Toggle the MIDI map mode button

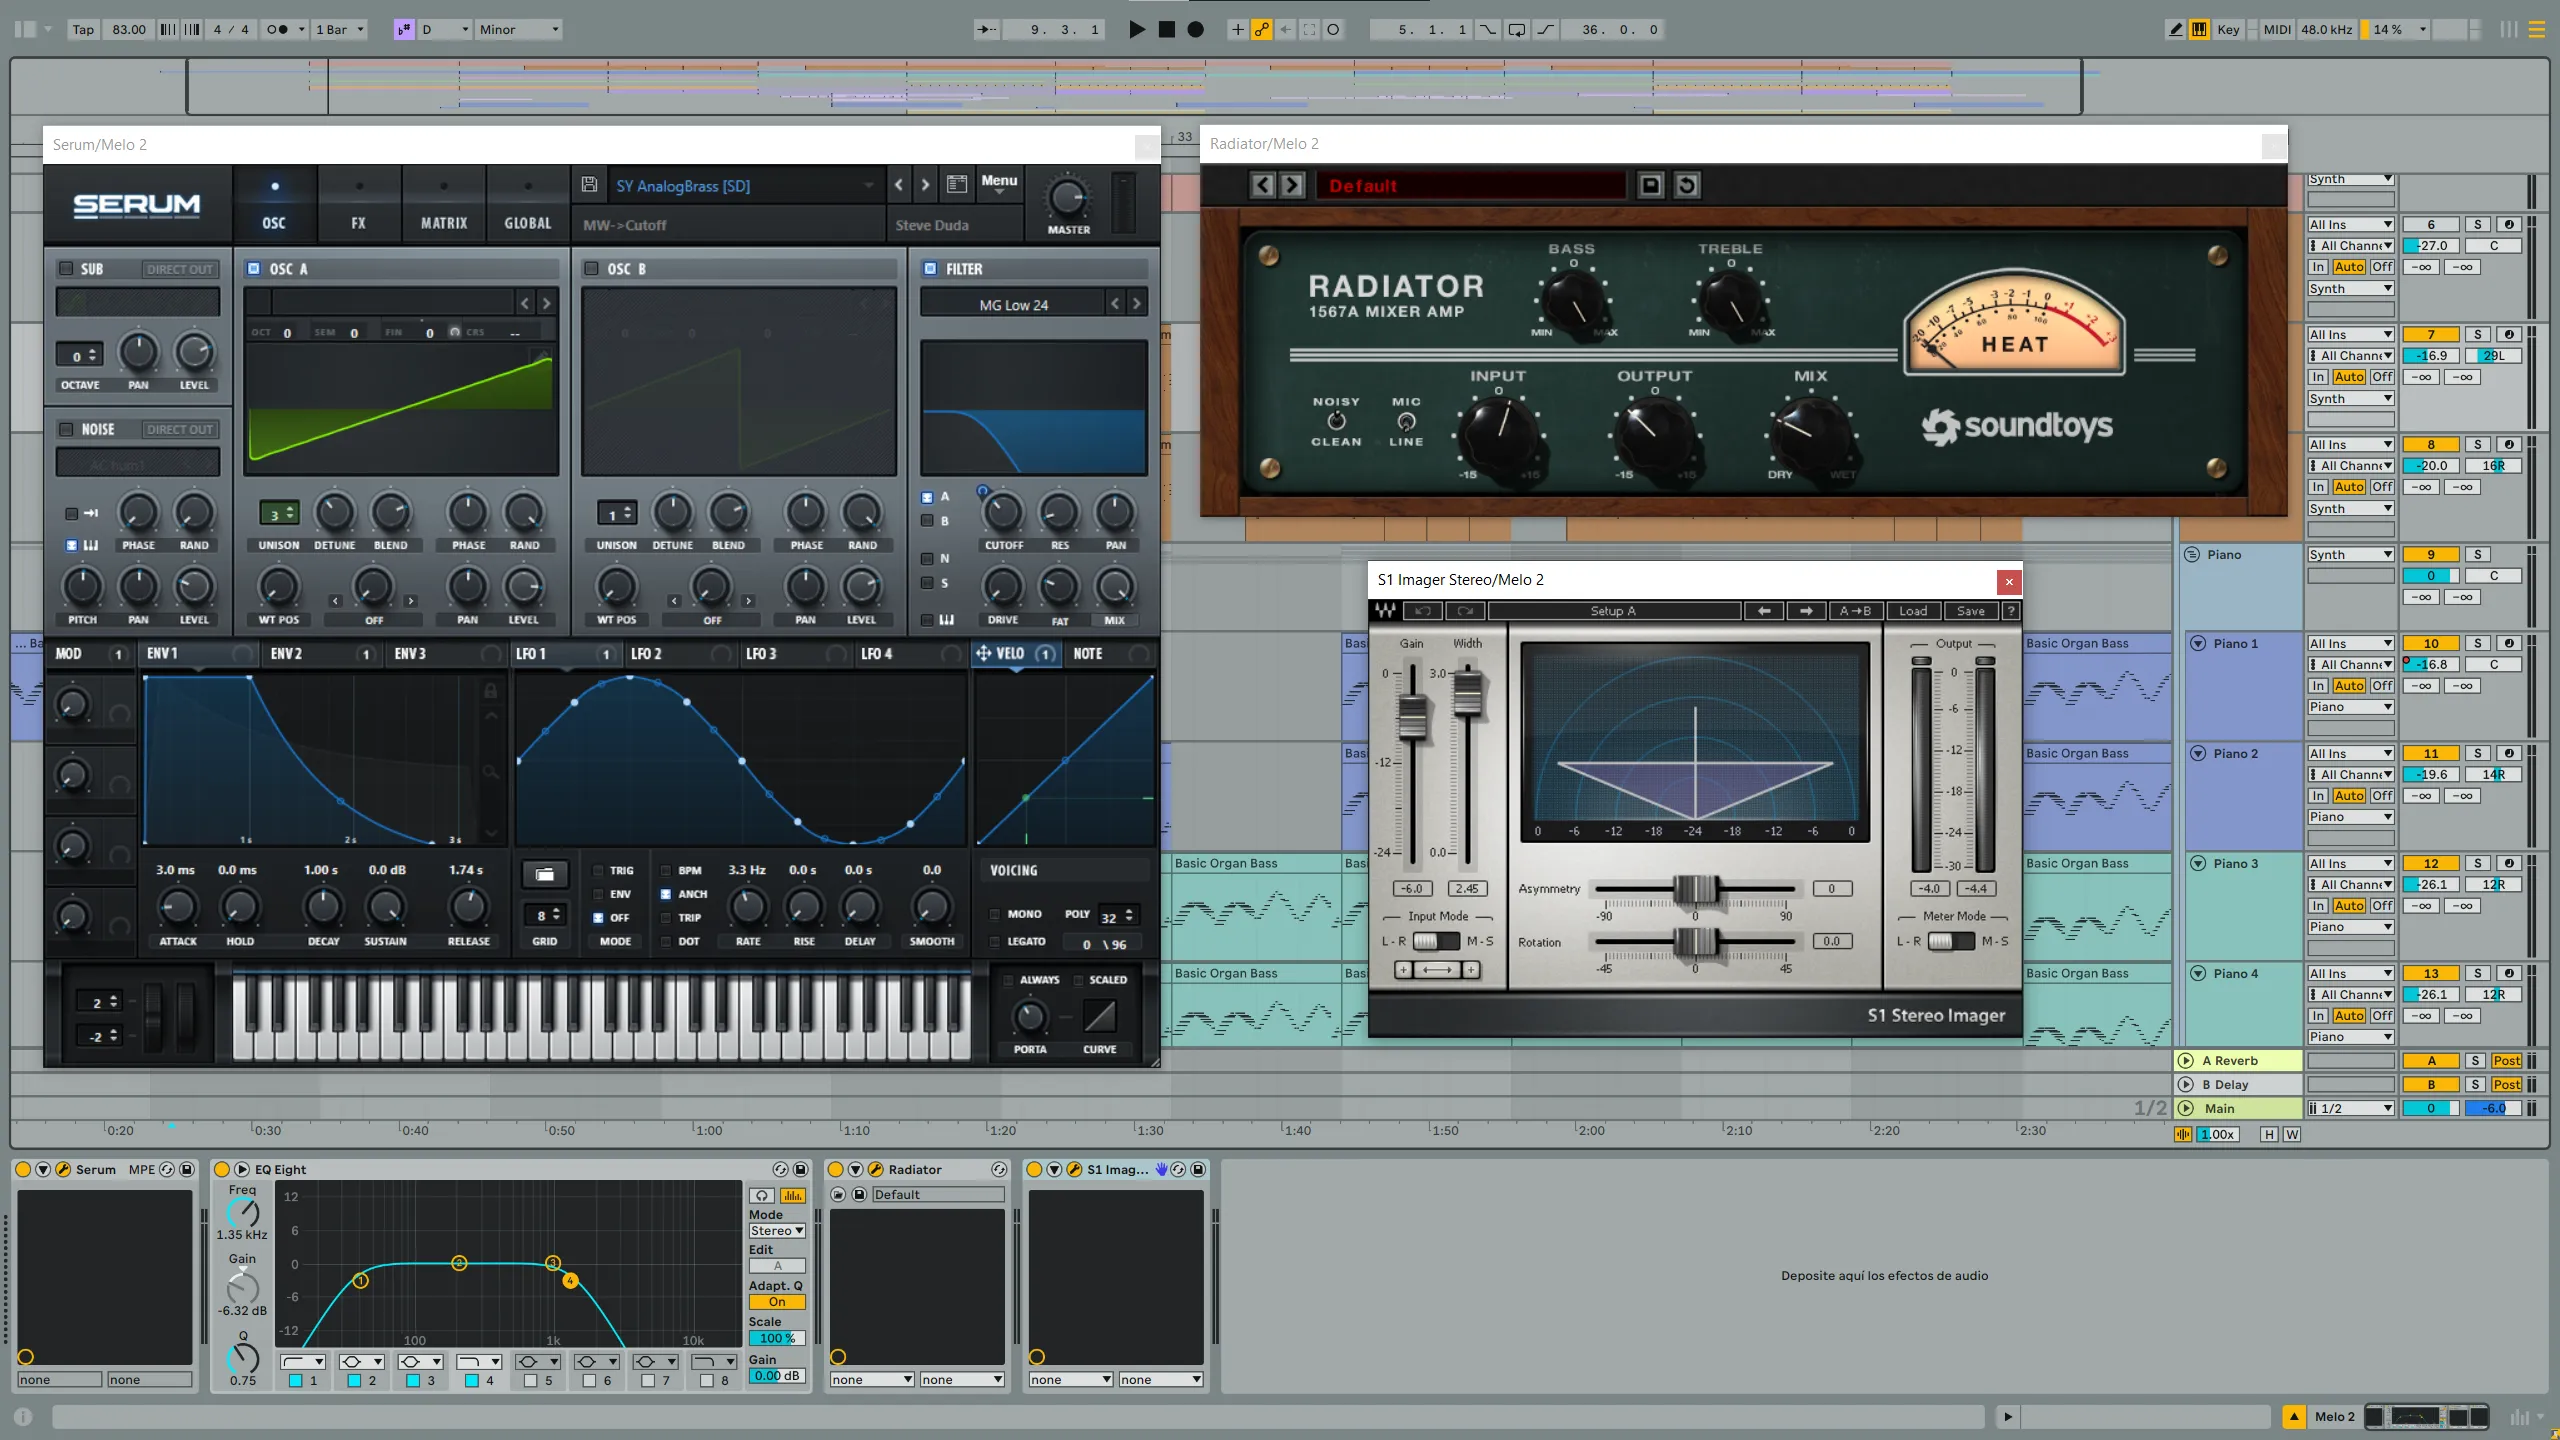click(x=2277, y=30)
